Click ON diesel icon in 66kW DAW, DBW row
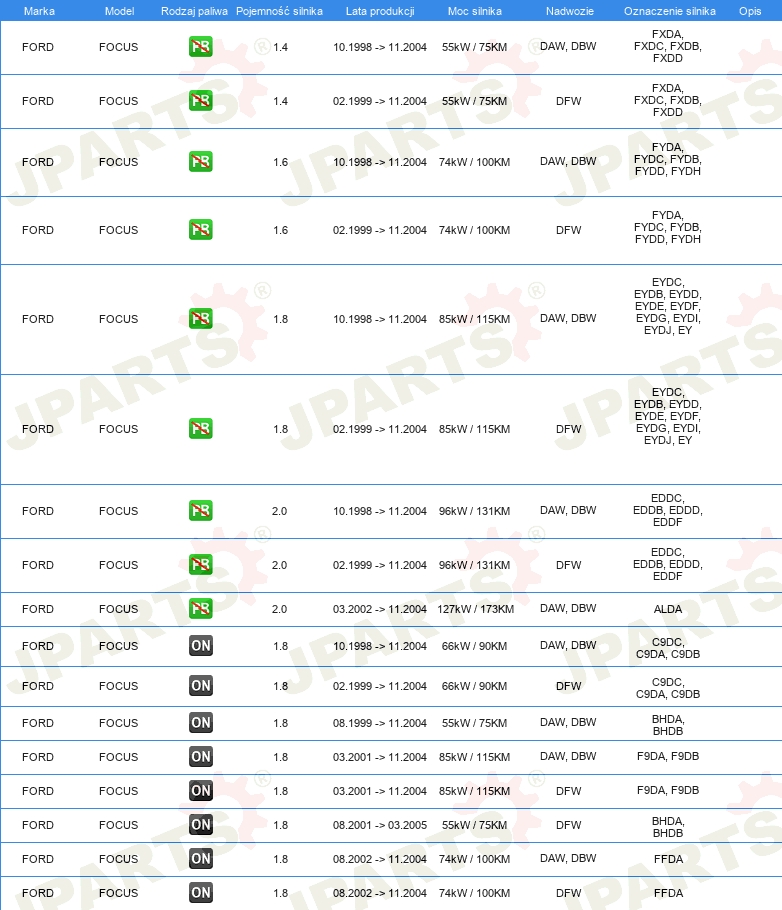Screen dimensions: 782x910 200,645
